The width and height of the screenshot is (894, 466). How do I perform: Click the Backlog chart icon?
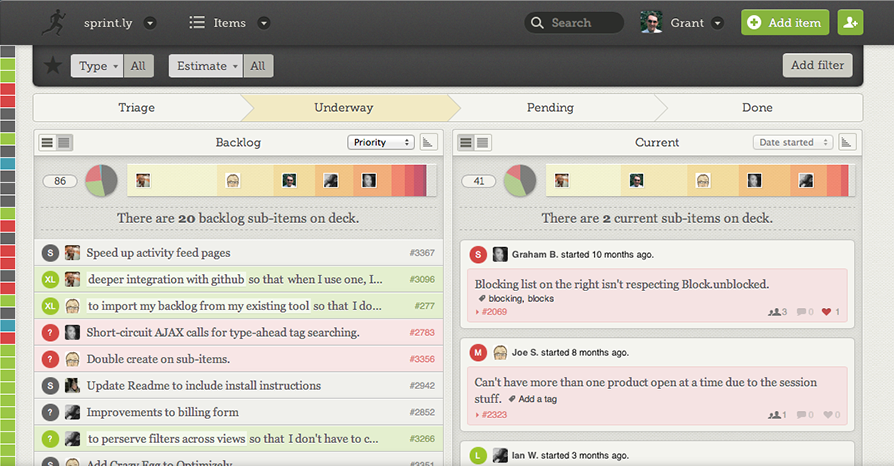click(x=429, y=143)
